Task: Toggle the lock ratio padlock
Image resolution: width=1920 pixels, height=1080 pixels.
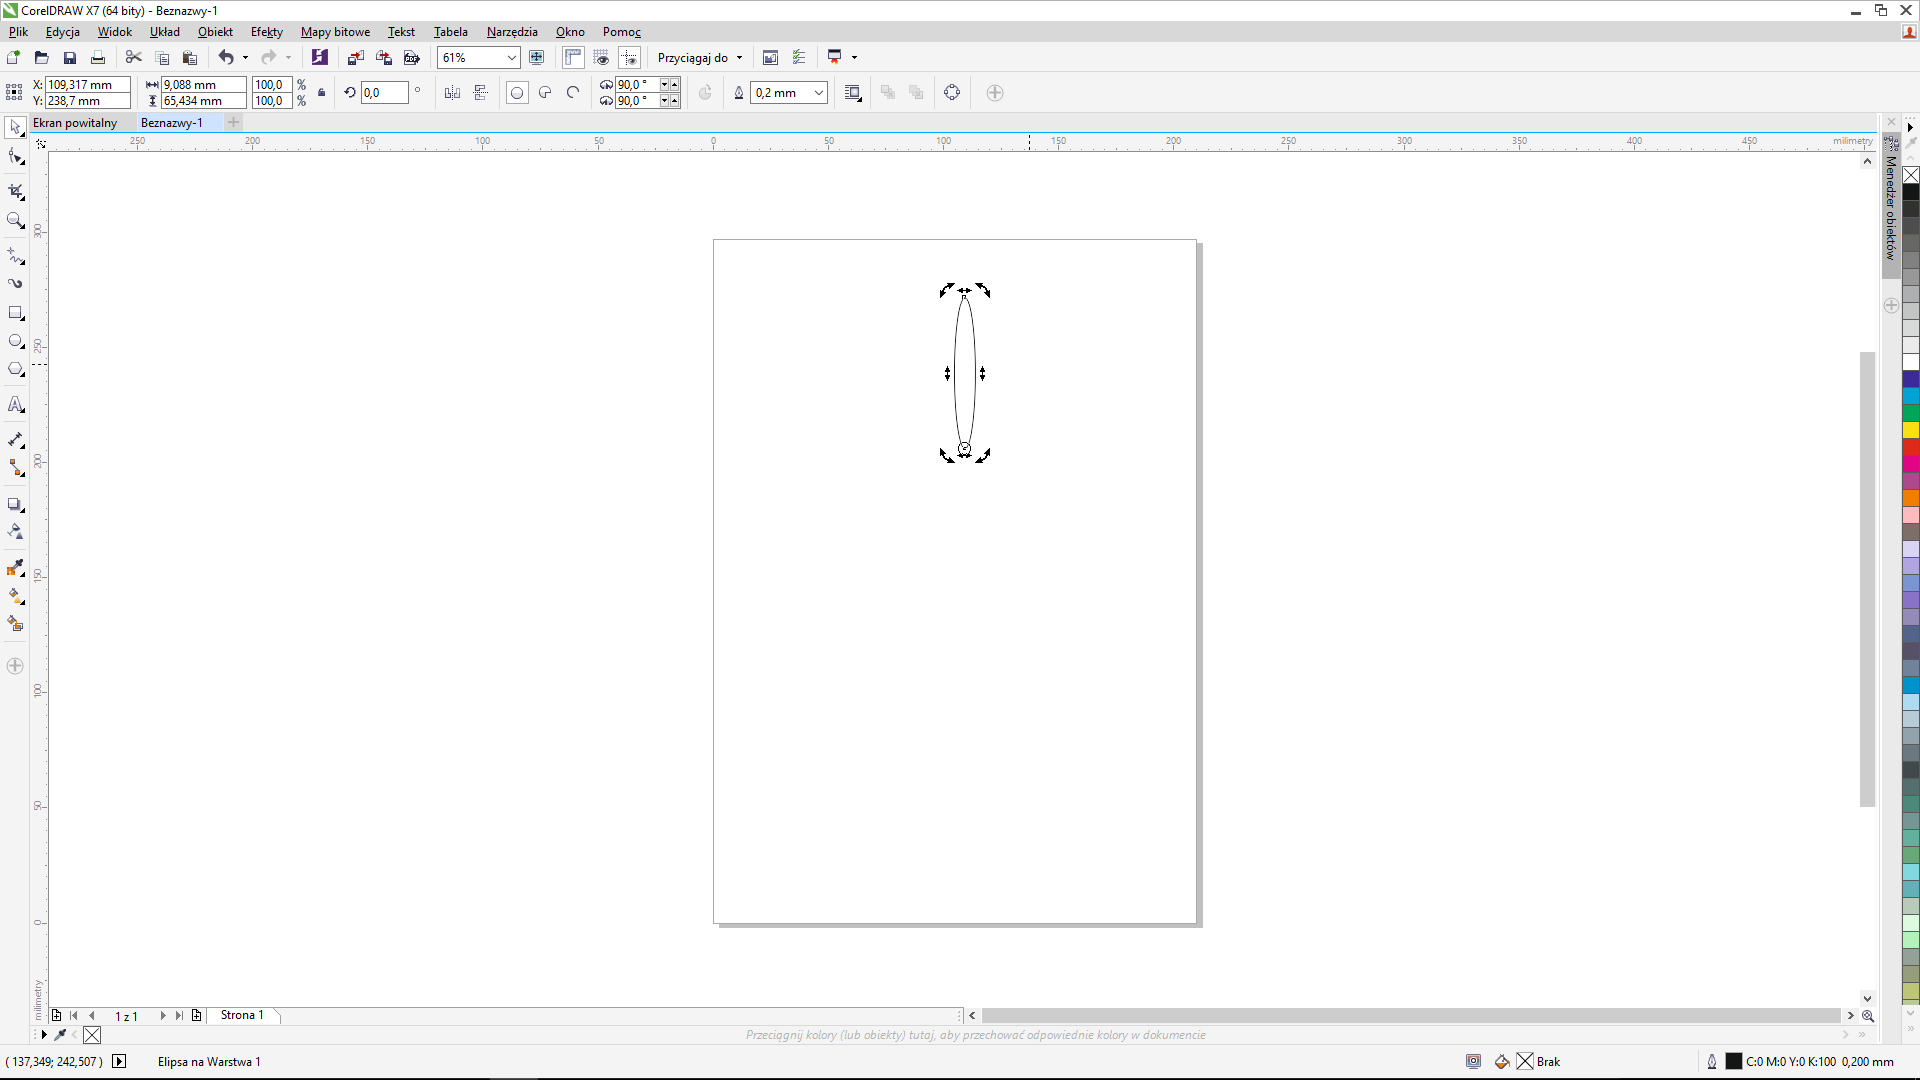Action: (321, 93)
